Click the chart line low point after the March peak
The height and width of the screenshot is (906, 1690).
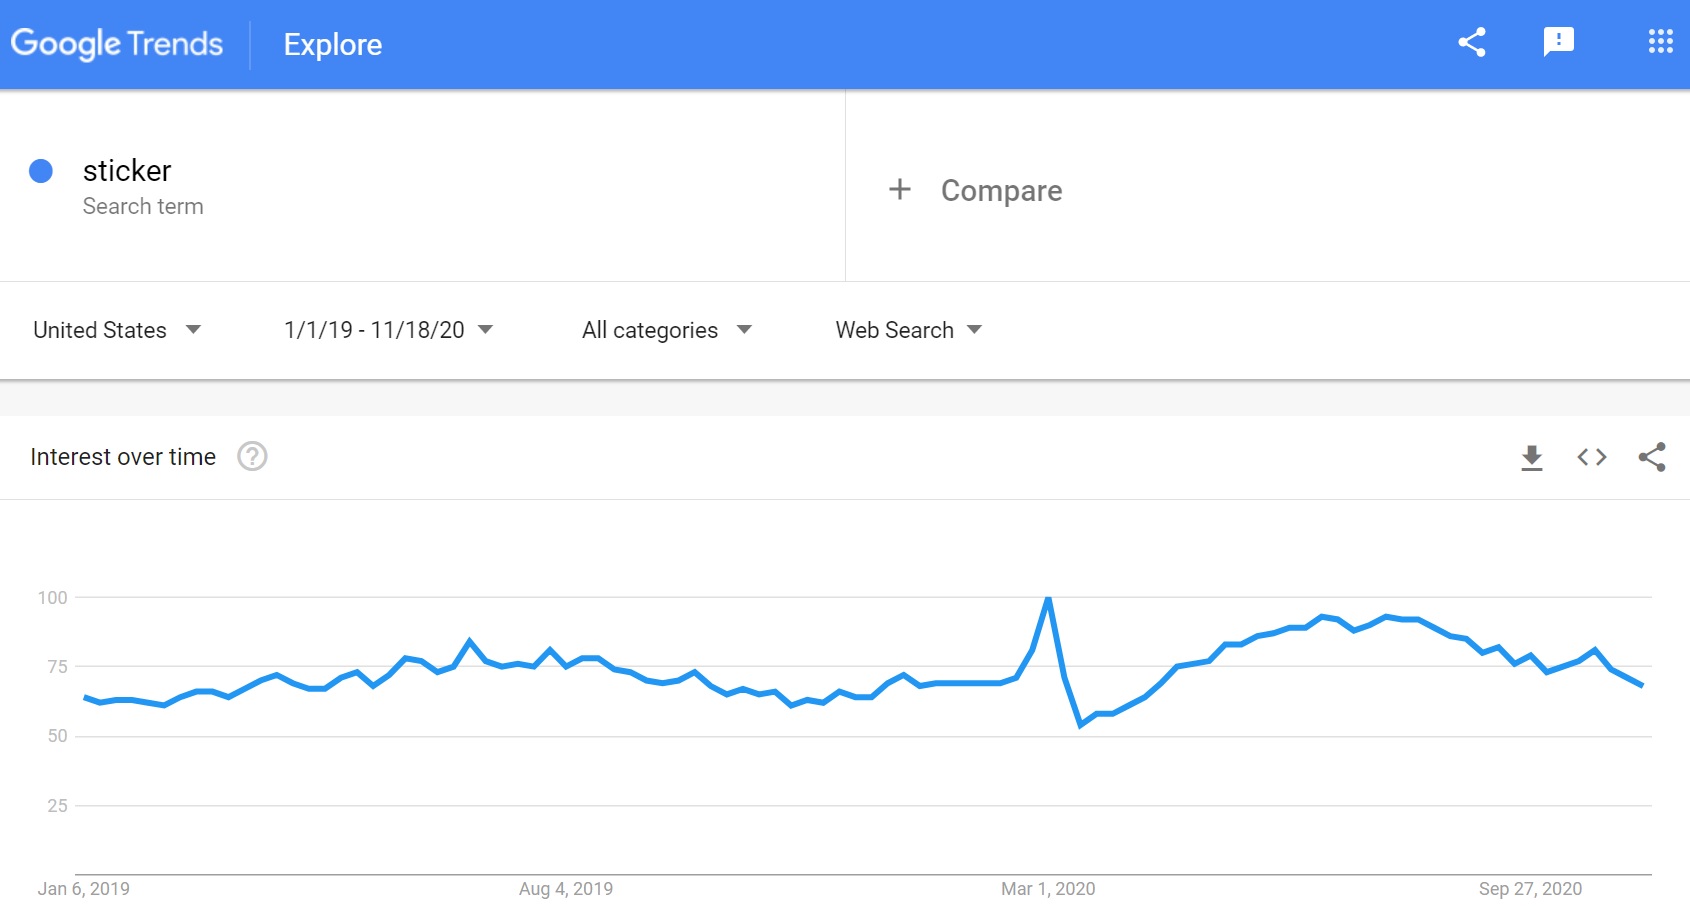pos(1081,724)
